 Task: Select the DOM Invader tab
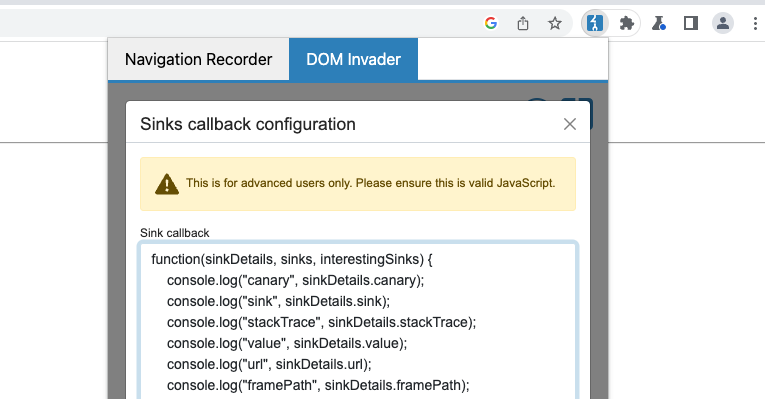point(353,60)
